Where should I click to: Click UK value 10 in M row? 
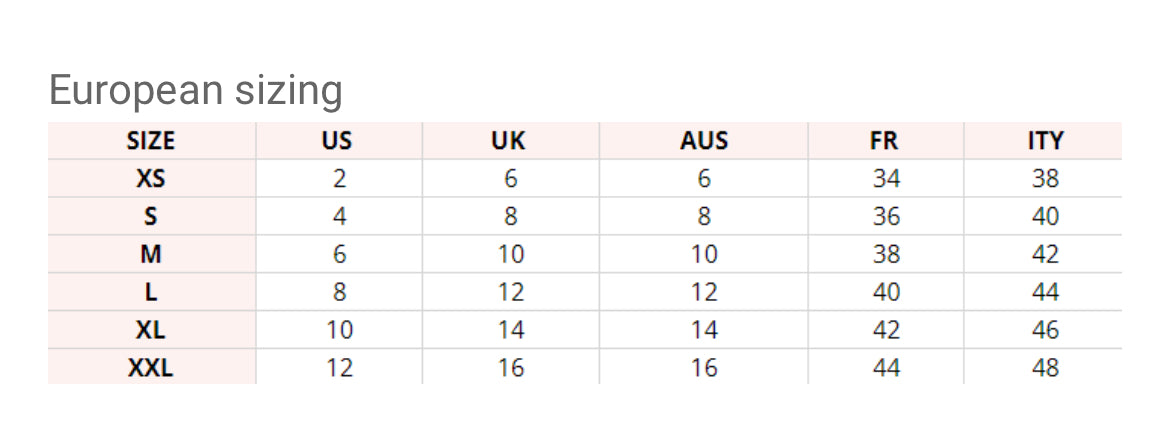tap(510, 254)
